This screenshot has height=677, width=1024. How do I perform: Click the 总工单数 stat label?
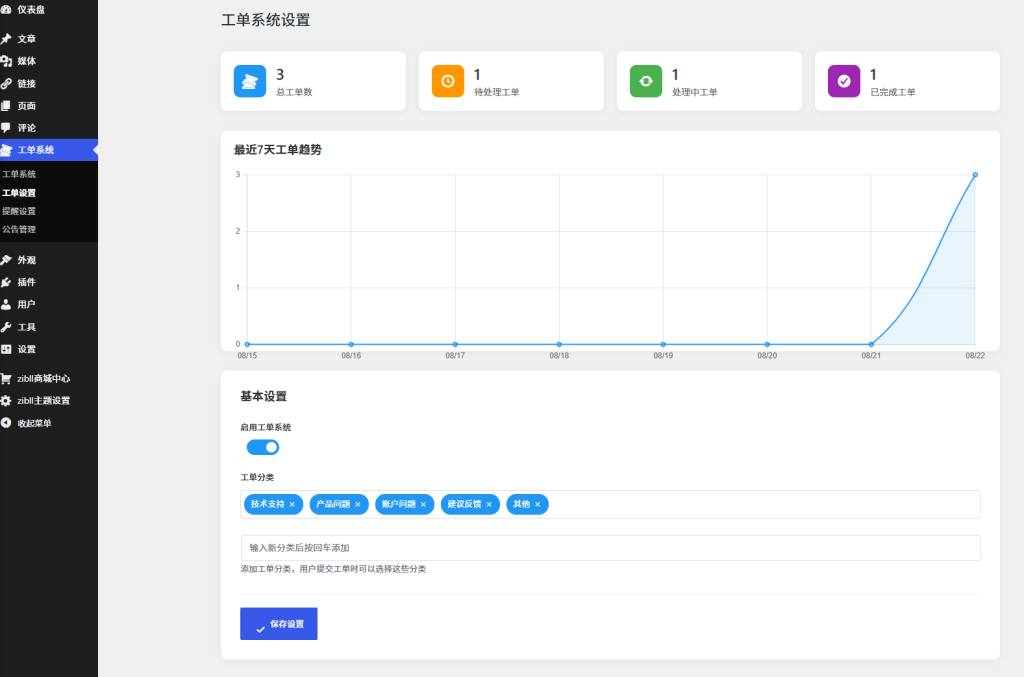click(x=294, y=92)
